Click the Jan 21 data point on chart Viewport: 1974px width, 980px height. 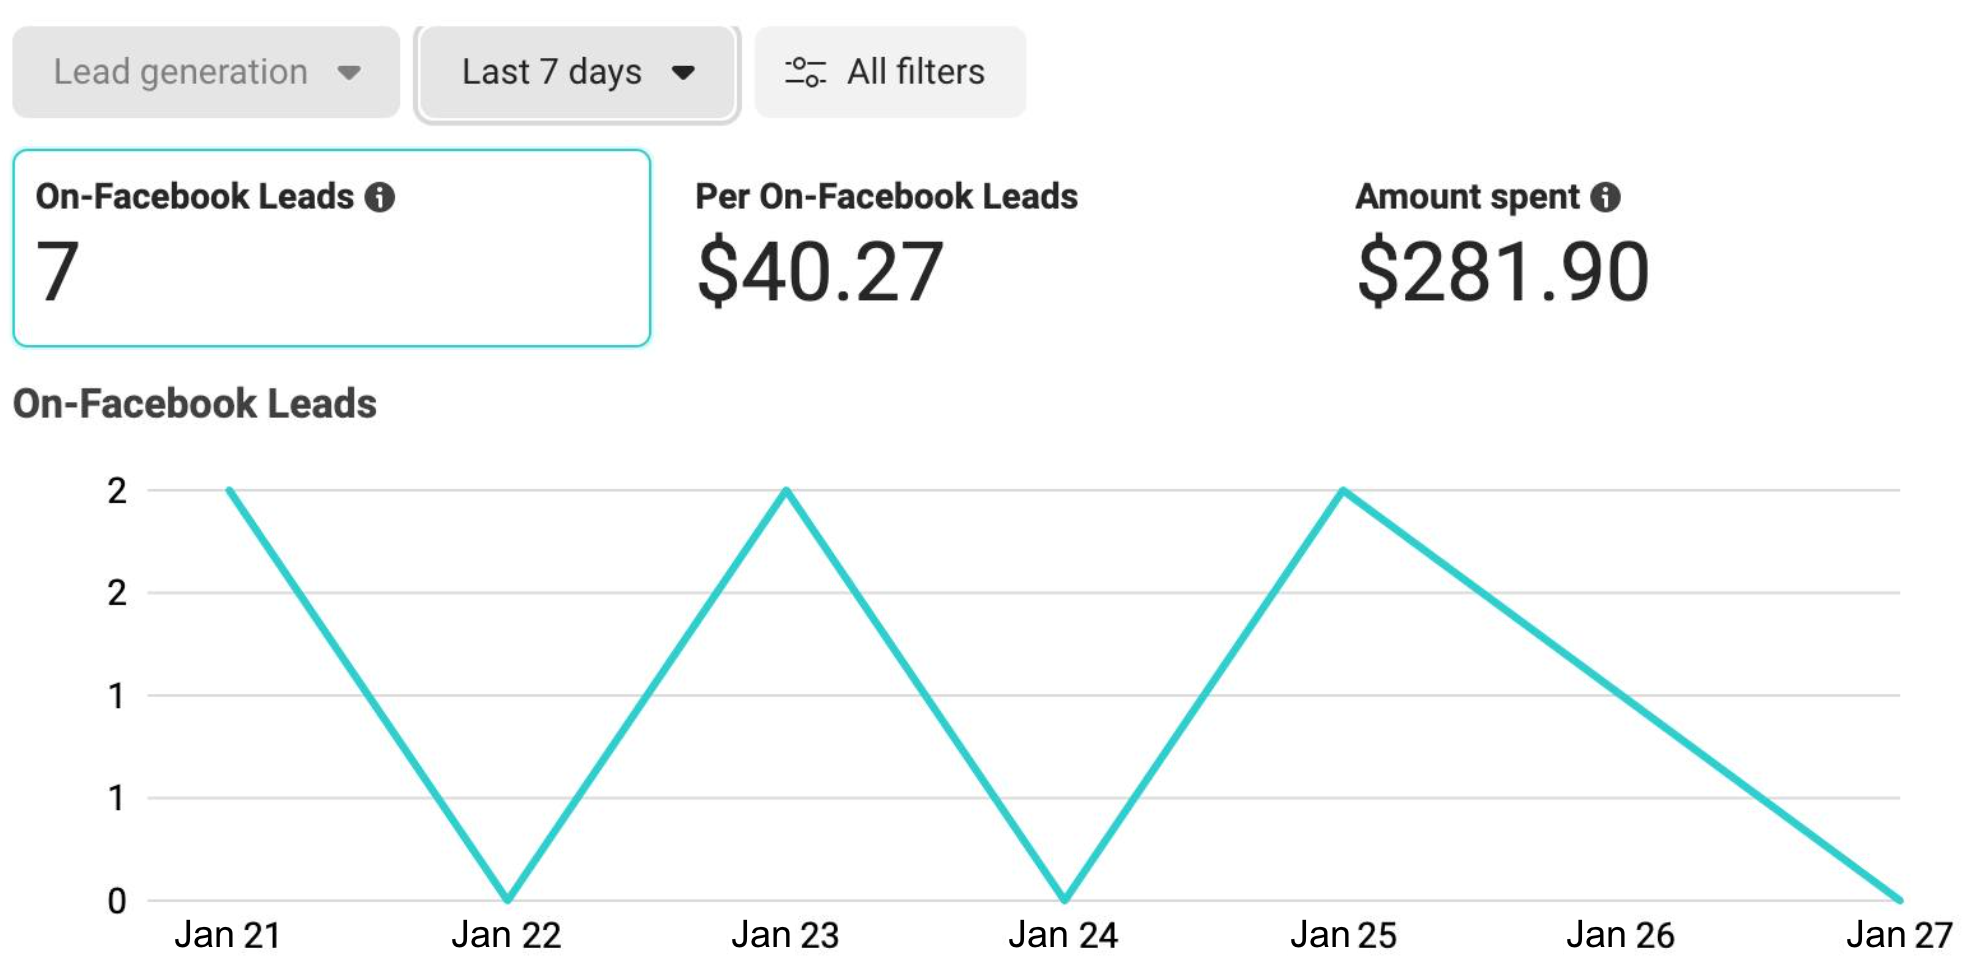pyautogui.click(x=229, y=490)
